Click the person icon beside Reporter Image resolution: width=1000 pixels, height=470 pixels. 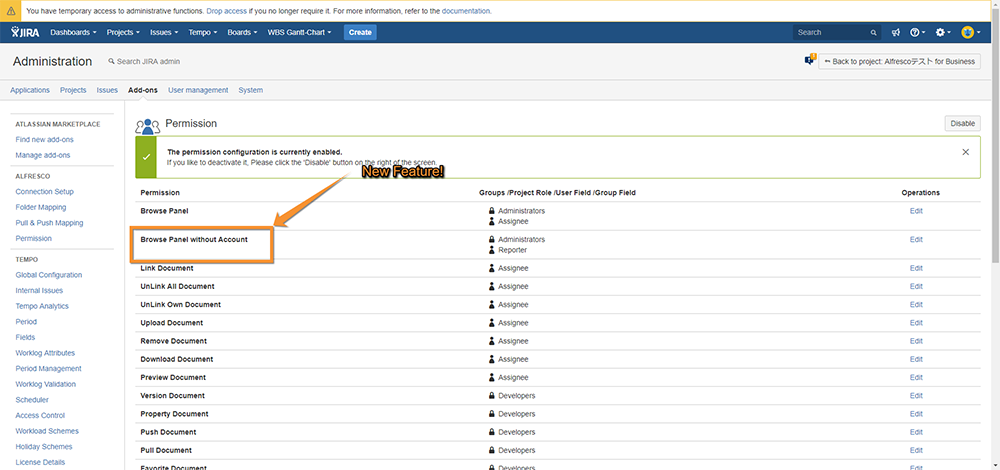(x=491, y=250)
